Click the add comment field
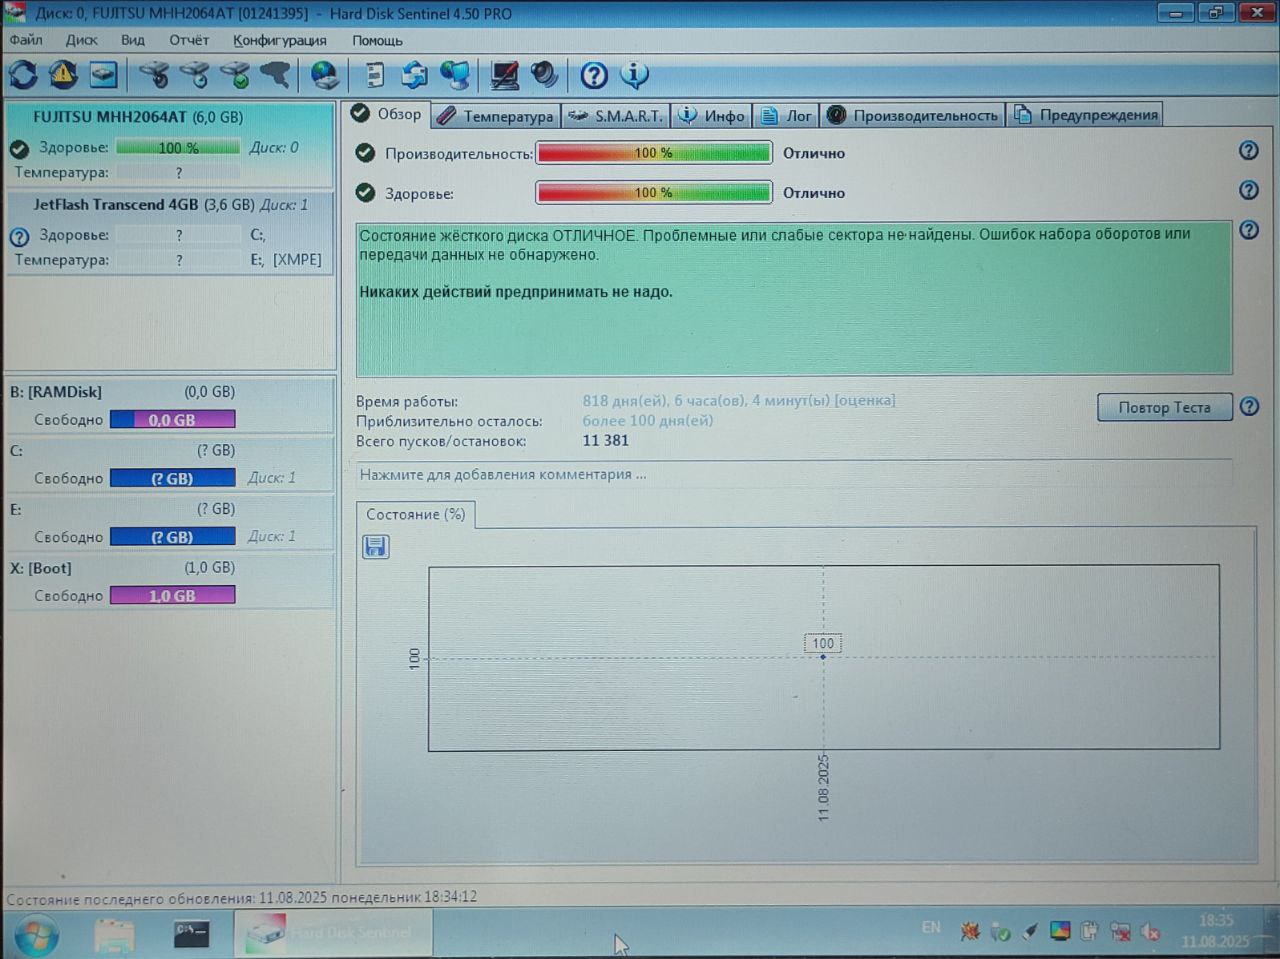Screen dimensions: 1280x959 click(794, 474)
